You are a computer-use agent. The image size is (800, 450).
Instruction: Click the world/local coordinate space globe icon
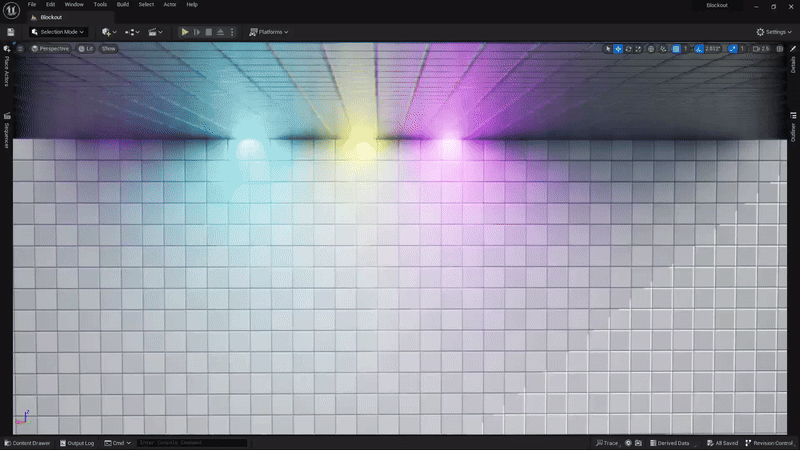coord(651,48)
